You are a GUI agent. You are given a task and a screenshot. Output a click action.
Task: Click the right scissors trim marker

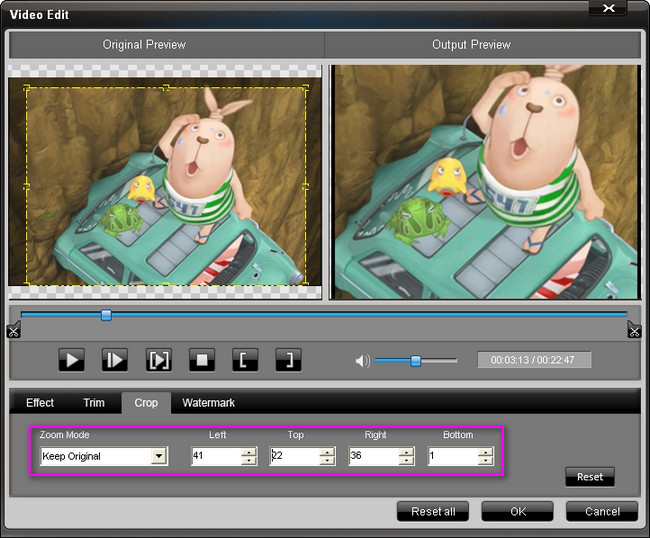click(x=634, y=330)
